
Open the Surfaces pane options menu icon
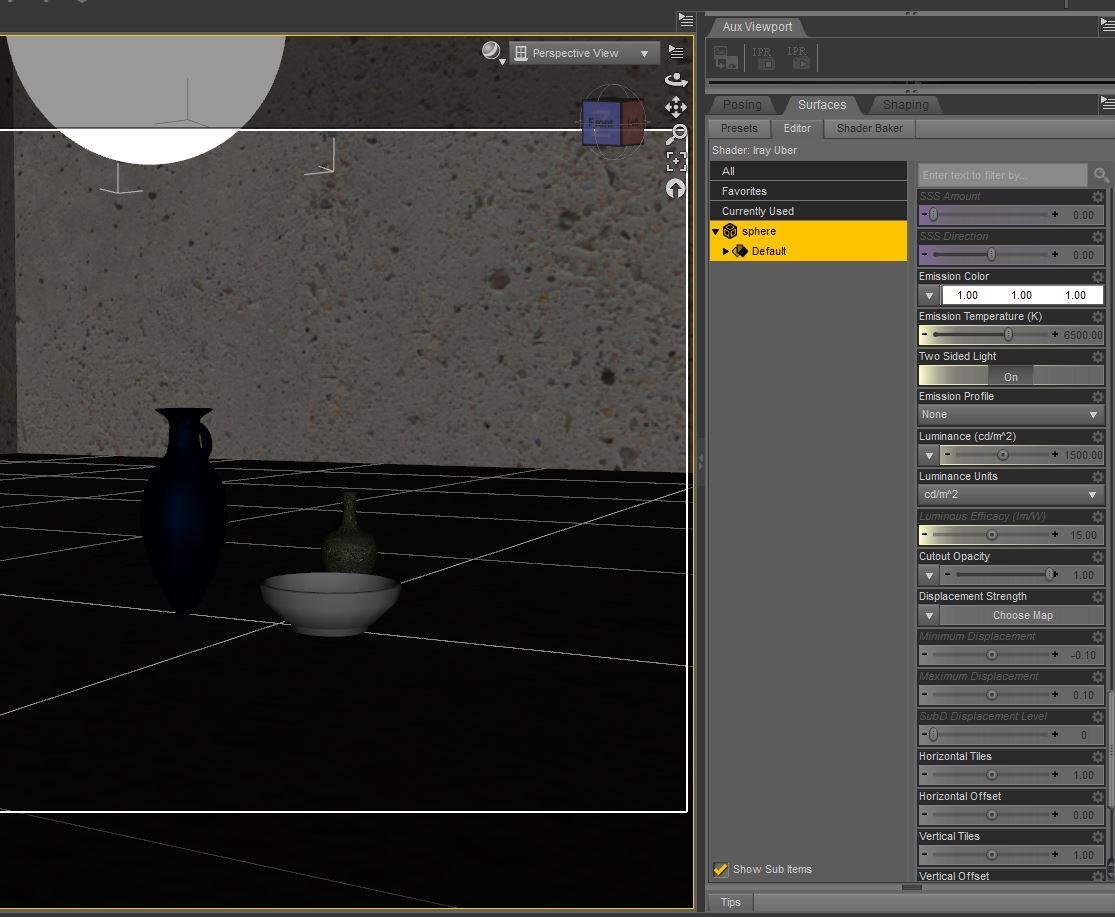[x=1107, y=104]
